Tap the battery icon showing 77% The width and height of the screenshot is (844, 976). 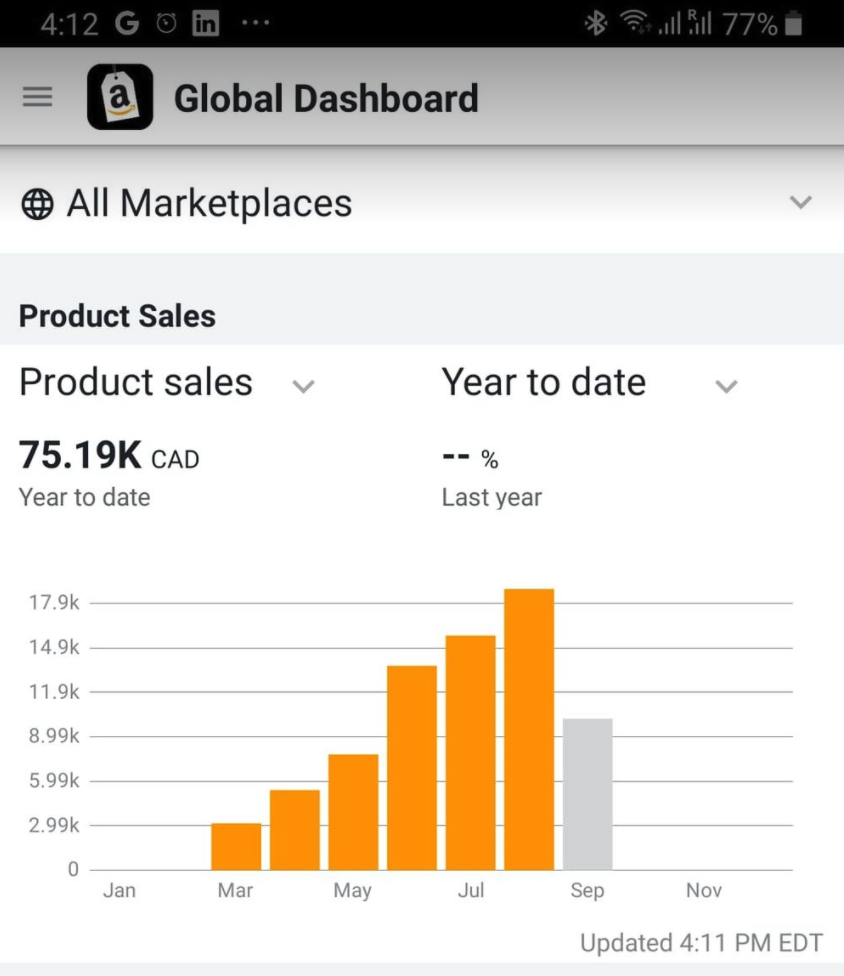pos(793,24)
